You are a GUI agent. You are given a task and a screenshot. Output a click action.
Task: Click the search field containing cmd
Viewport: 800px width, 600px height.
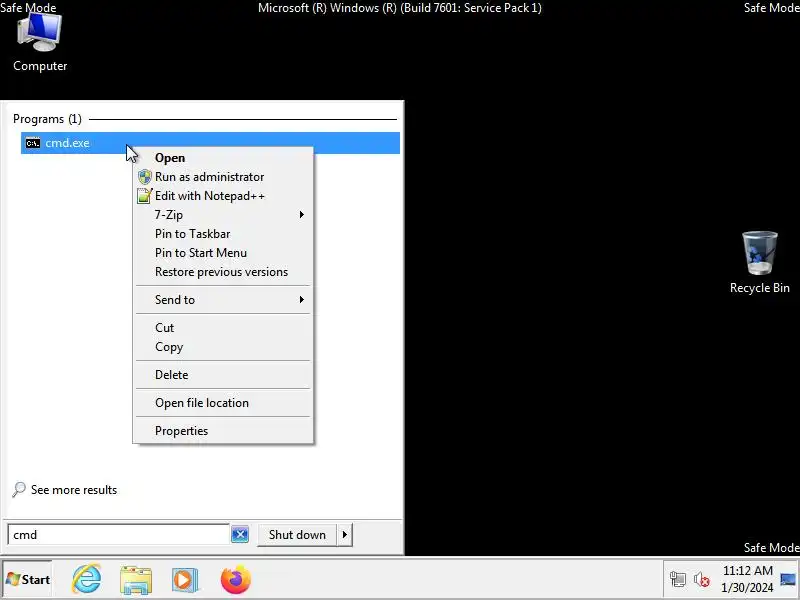118,535
